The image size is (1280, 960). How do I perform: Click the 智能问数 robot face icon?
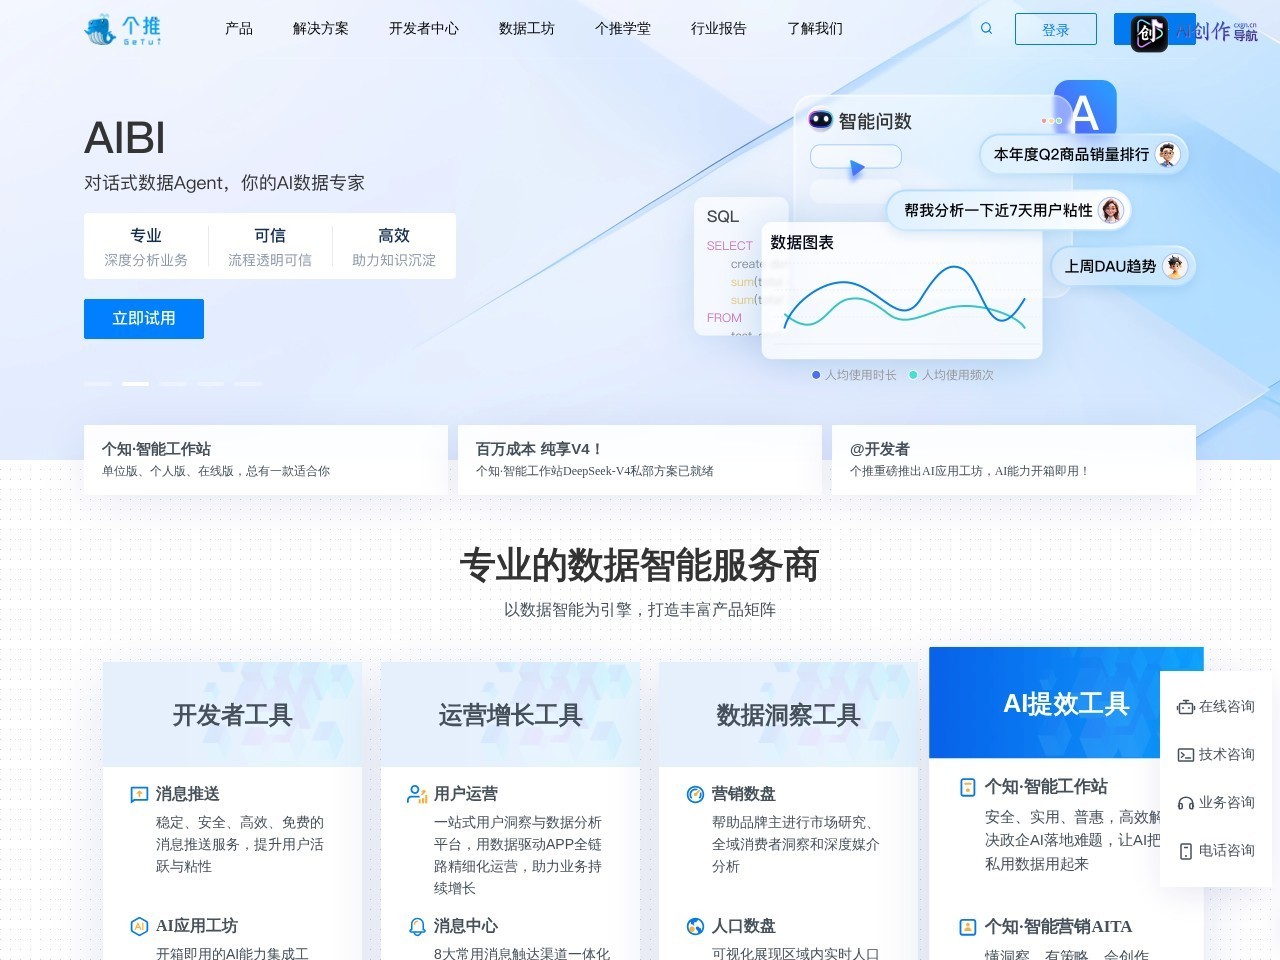[x=820, y=120]
